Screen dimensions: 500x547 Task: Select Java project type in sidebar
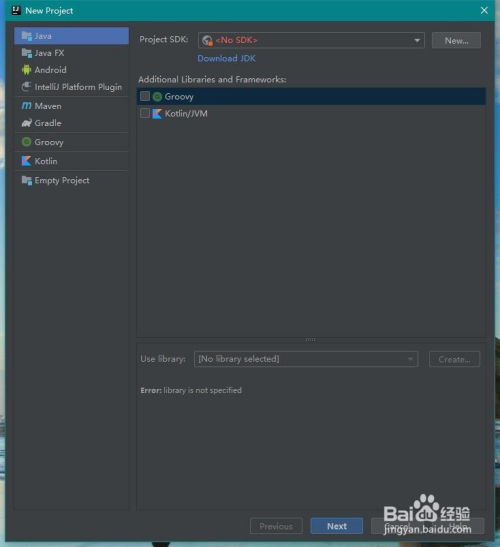coord(72,36)
